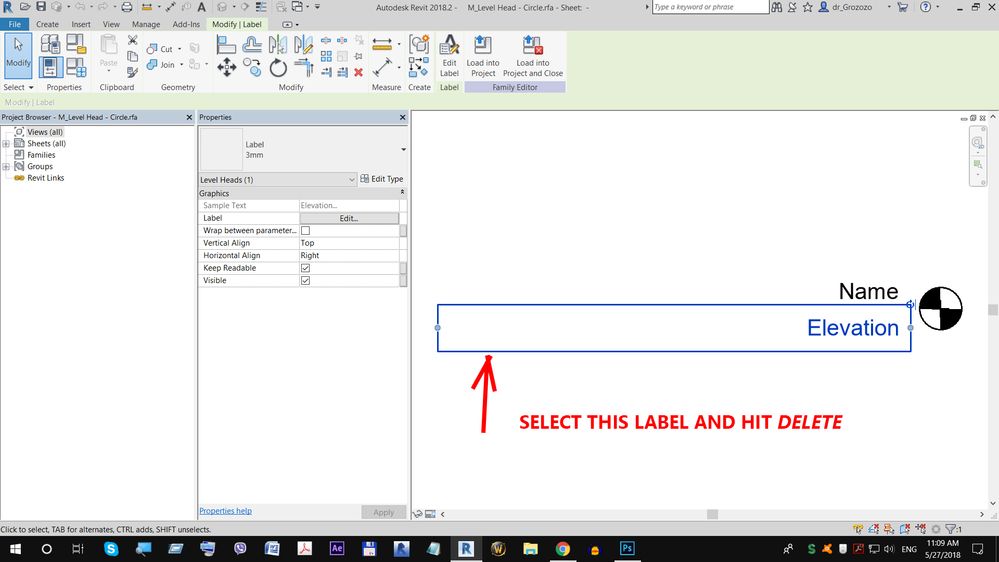Click Load into Project icon
This screenshot has width=999, height=562.
pos(482,56)
